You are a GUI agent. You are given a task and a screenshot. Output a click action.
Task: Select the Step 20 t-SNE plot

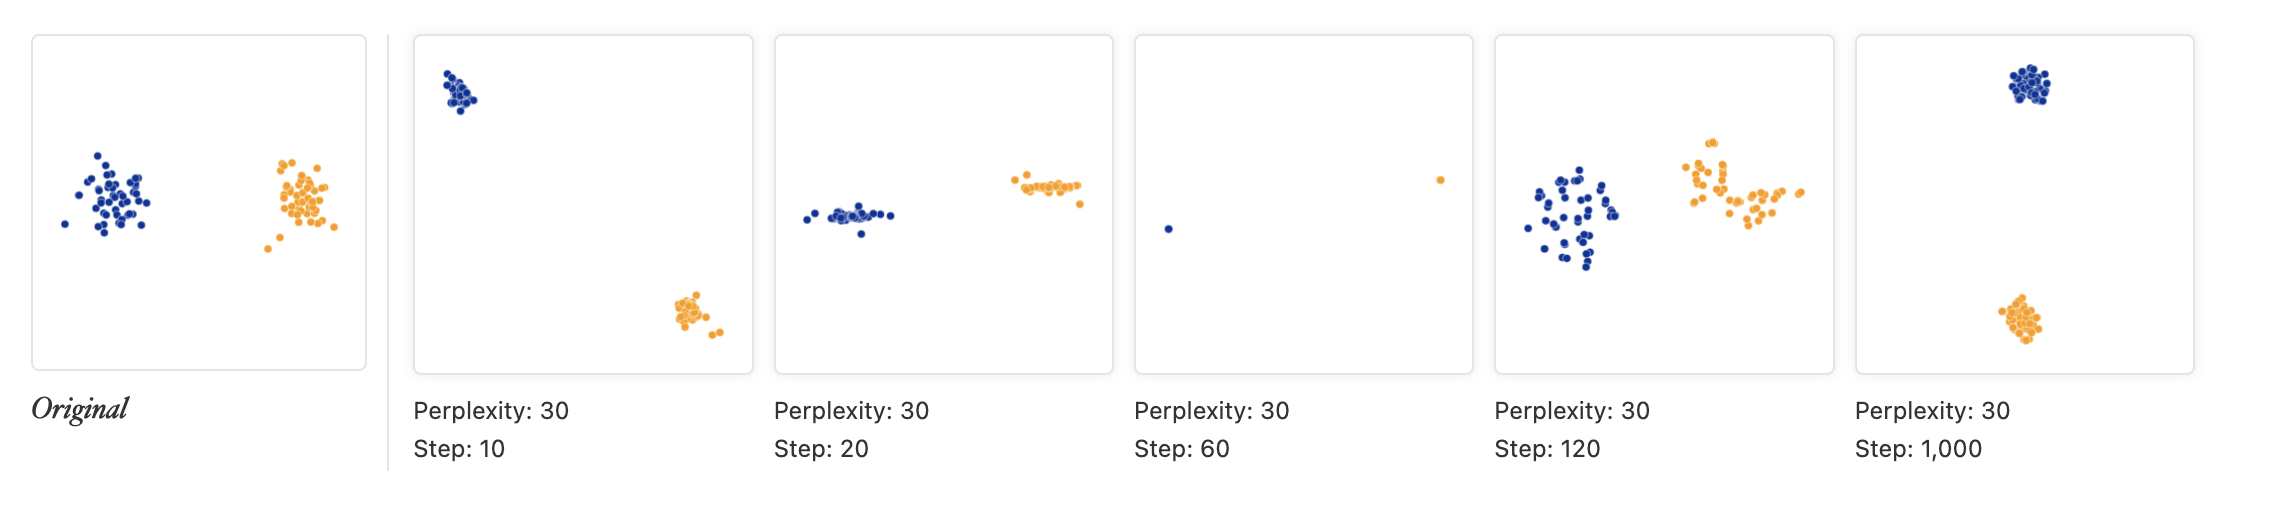(x=944, y=205)
